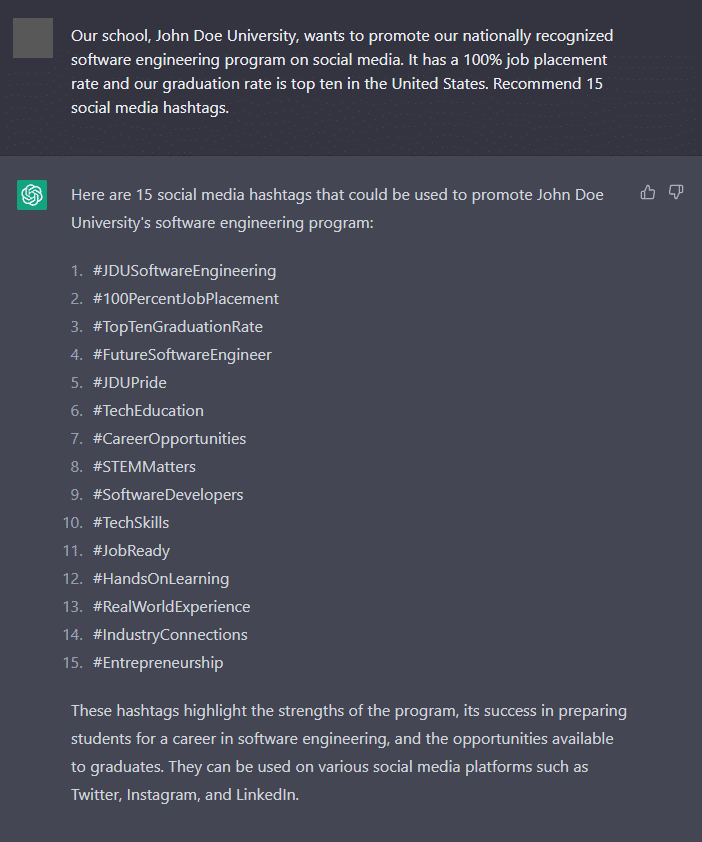The width and height of the screenshot is (702, 842).
Task: Click the #TechSkills hashtag
Action: pos(131,522)
